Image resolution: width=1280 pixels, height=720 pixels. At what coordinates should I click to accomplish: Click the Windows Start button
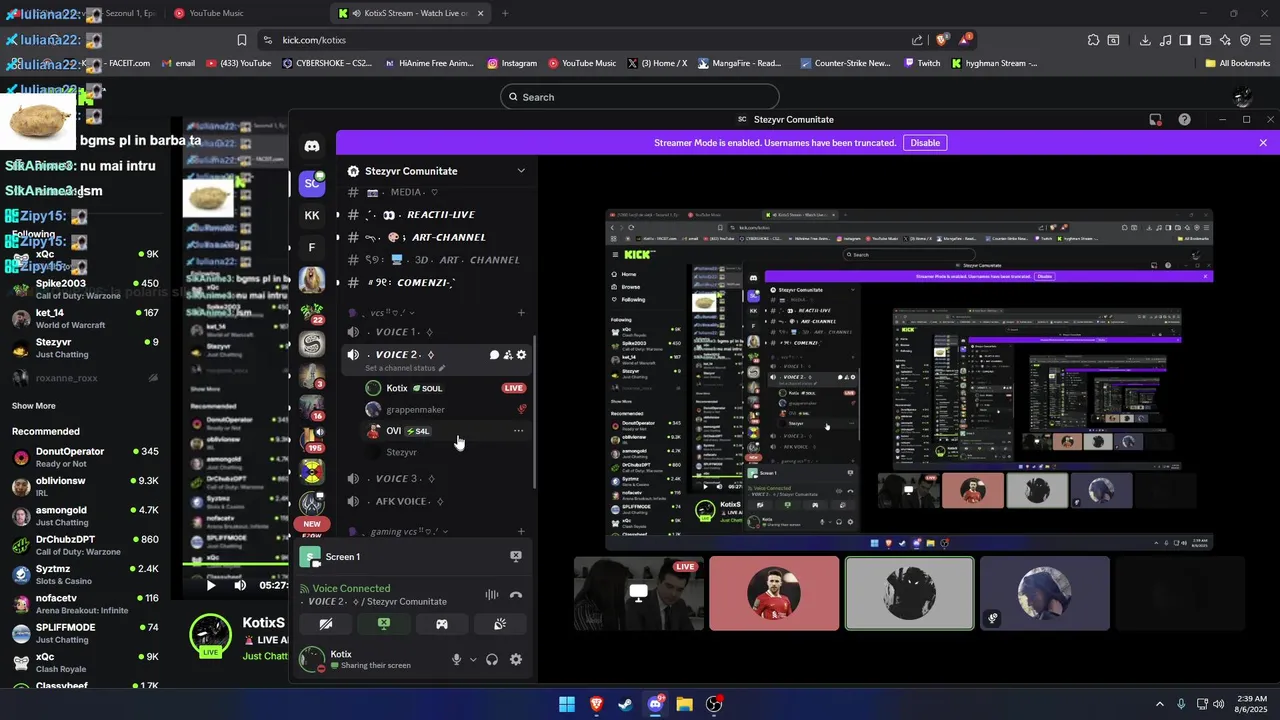point(567,704)
